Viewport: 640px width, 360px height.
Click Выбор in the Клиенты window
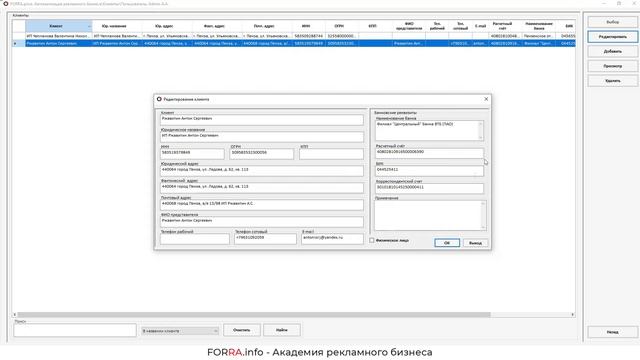pyautogui.click(x=613, y=22)
